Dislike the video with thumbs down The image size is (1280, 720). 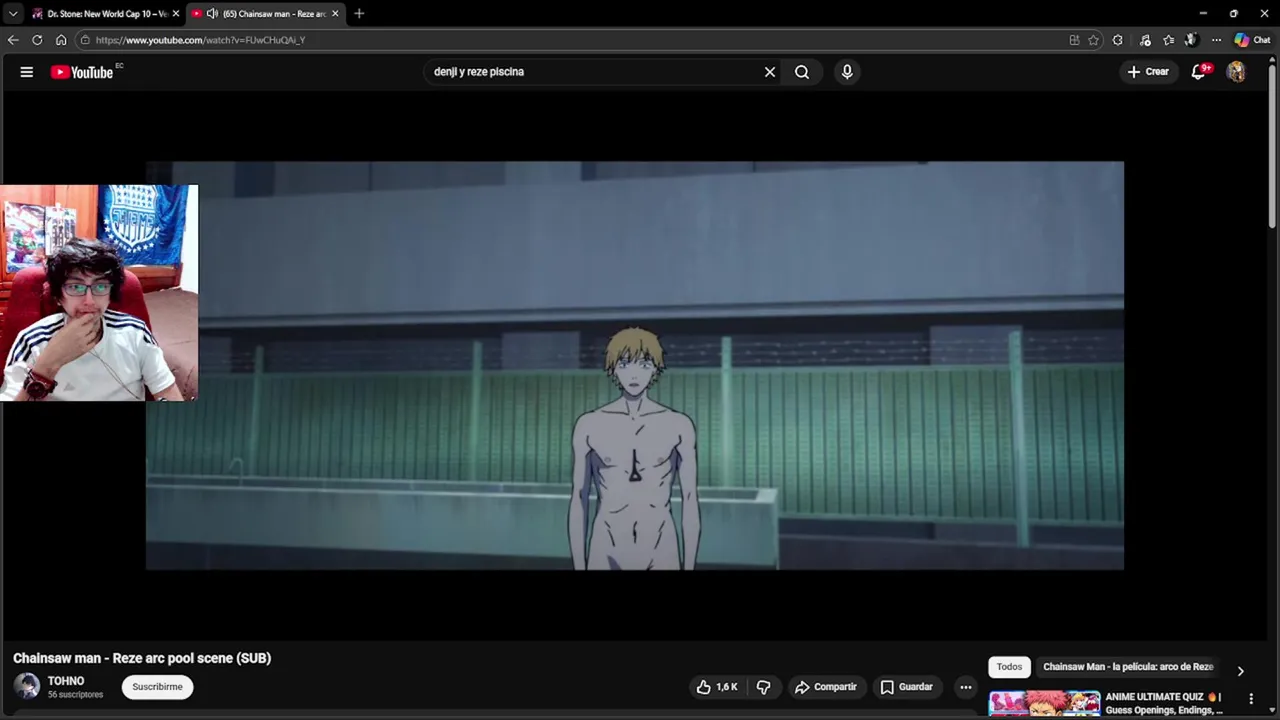coord(764,687)
